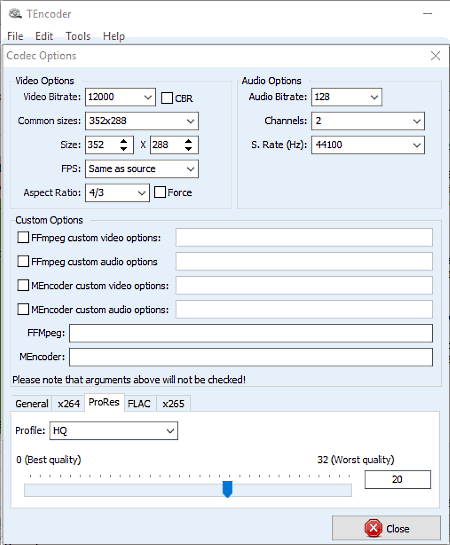The image size is (450, 545).
Task: Expand the ProRes Profile dropdown
Action: click(x=170, y=431)
